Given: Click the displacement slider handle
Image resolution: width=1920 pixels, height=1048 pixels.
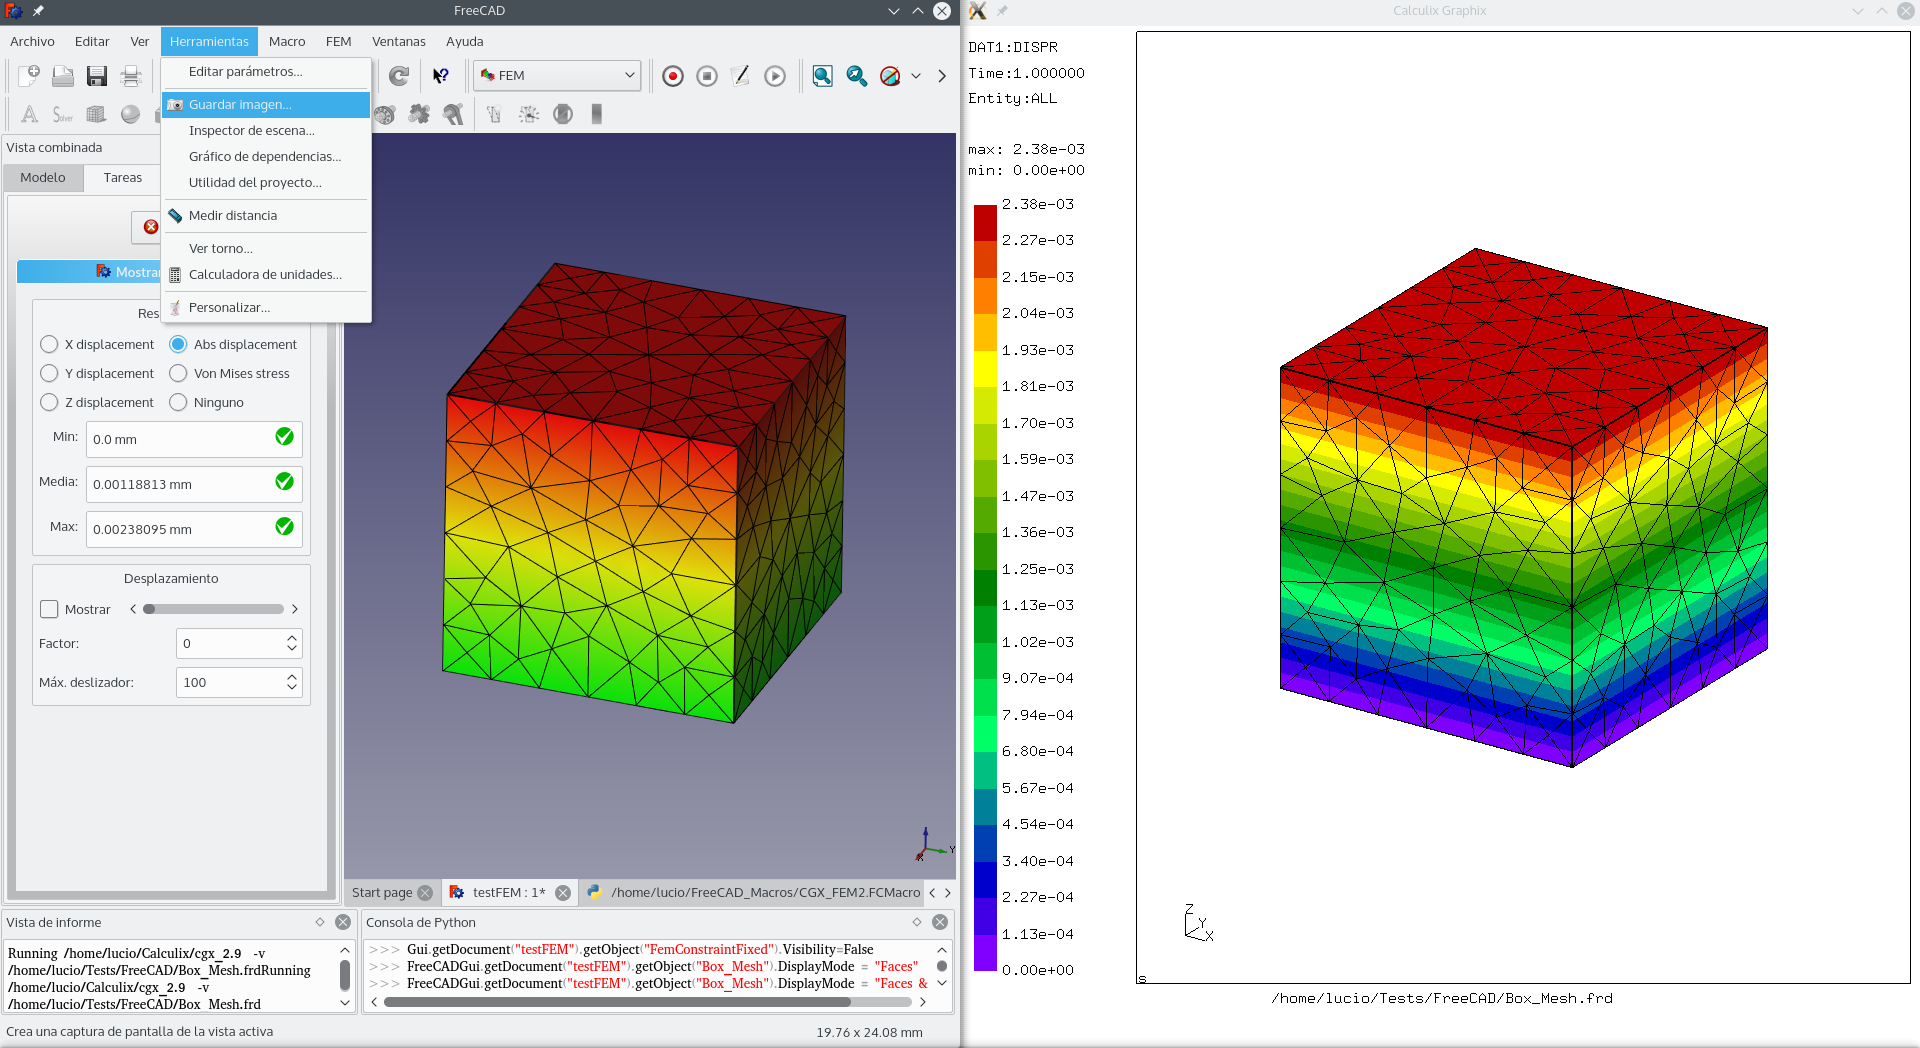Looking at the screenshot, I should click(x=149, y=609).
